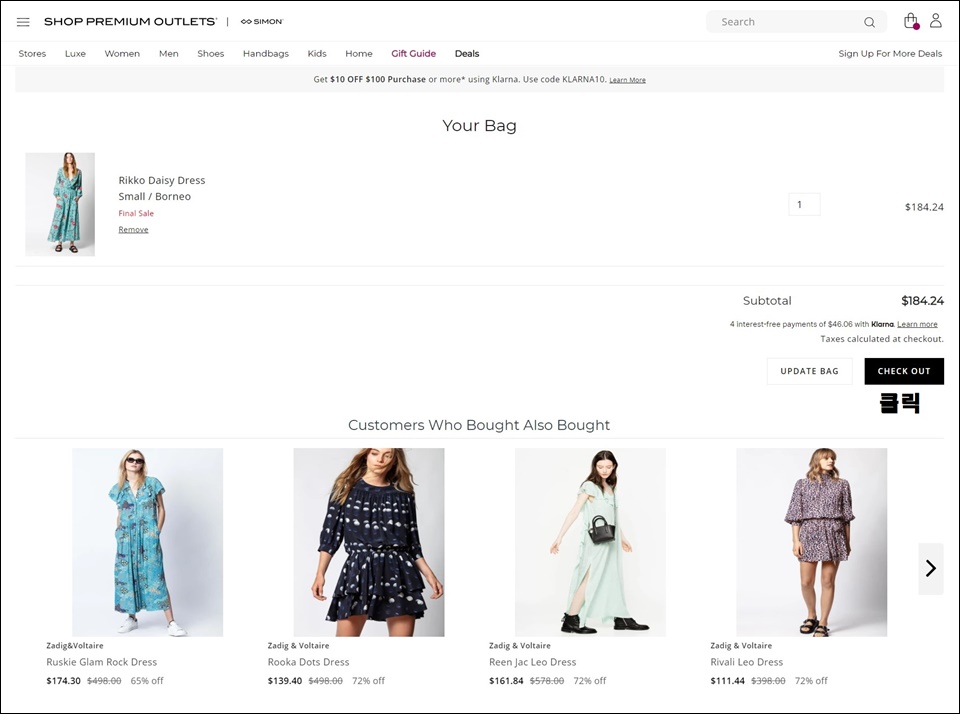
Task: Click the $111.44 price of Rivali dress
Action: [727, 681]
